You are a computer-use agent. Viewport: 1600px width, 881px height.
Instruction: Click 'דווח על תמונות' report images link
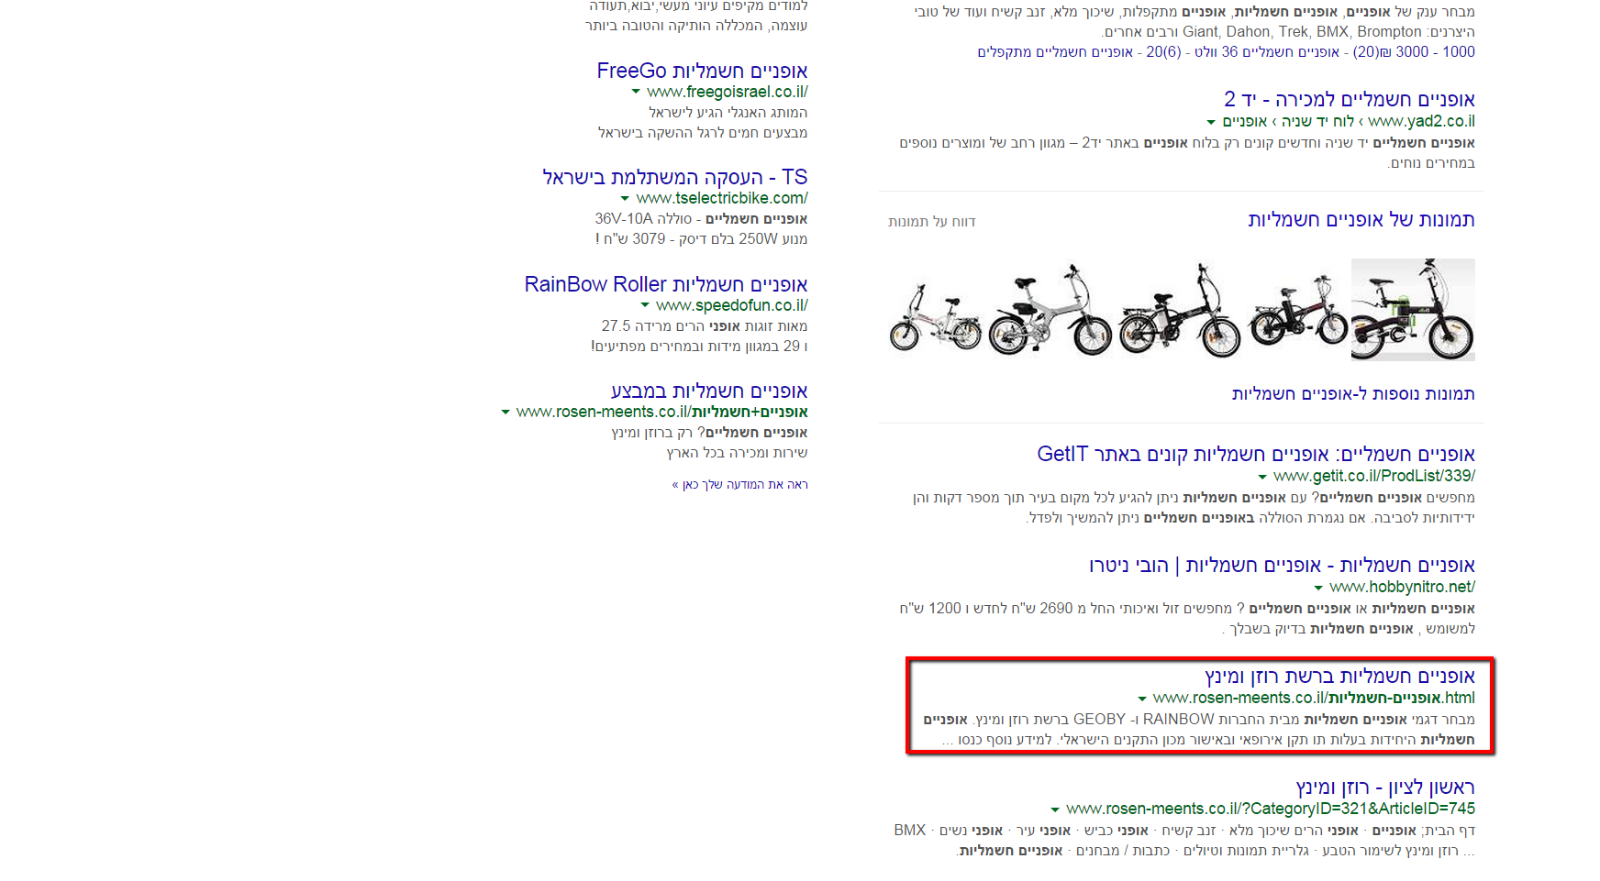[x=932, y=222]
